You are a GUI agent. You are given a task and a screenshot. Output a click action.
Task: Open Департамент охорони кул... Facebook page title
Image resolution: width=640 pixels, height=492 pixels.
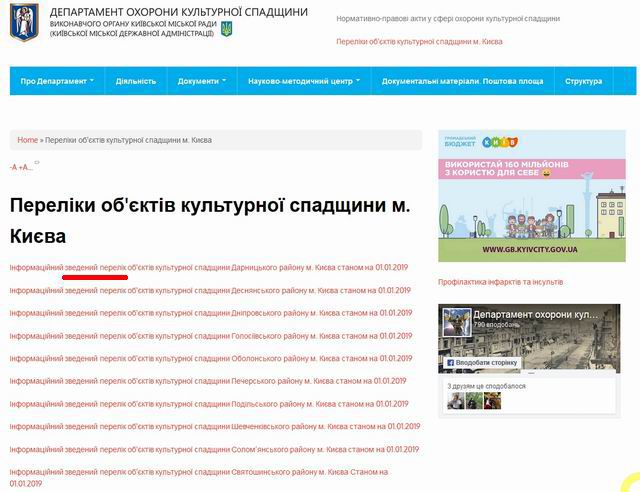coord(536,314)
